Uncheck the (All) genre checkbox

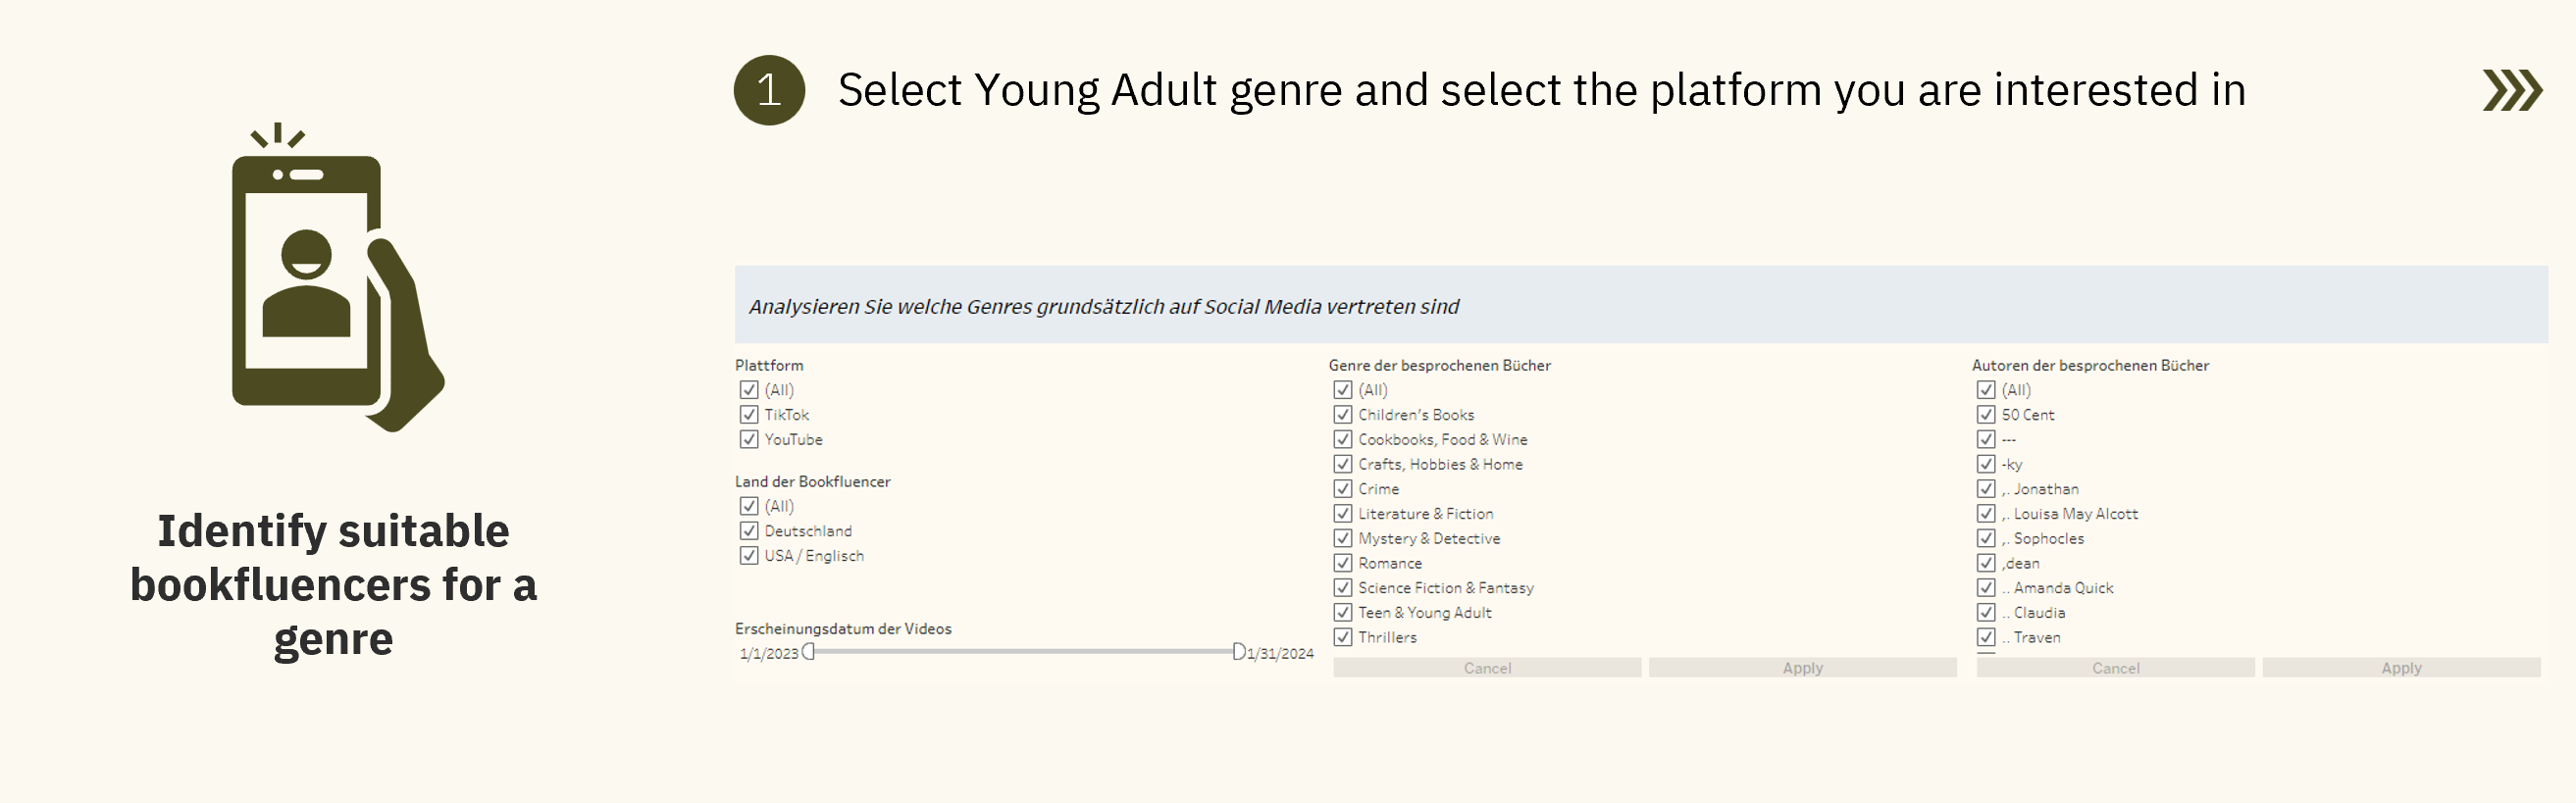click(x=1343, y=390)
